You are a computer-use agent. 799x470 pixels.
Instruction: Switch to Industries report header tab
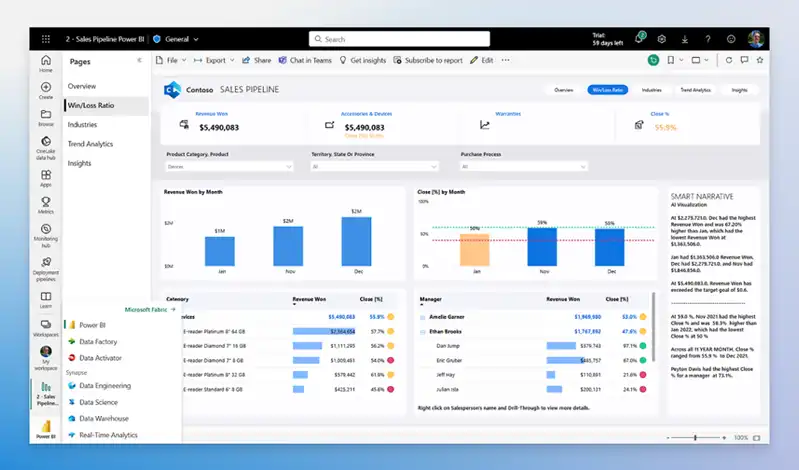pos(651,90)
